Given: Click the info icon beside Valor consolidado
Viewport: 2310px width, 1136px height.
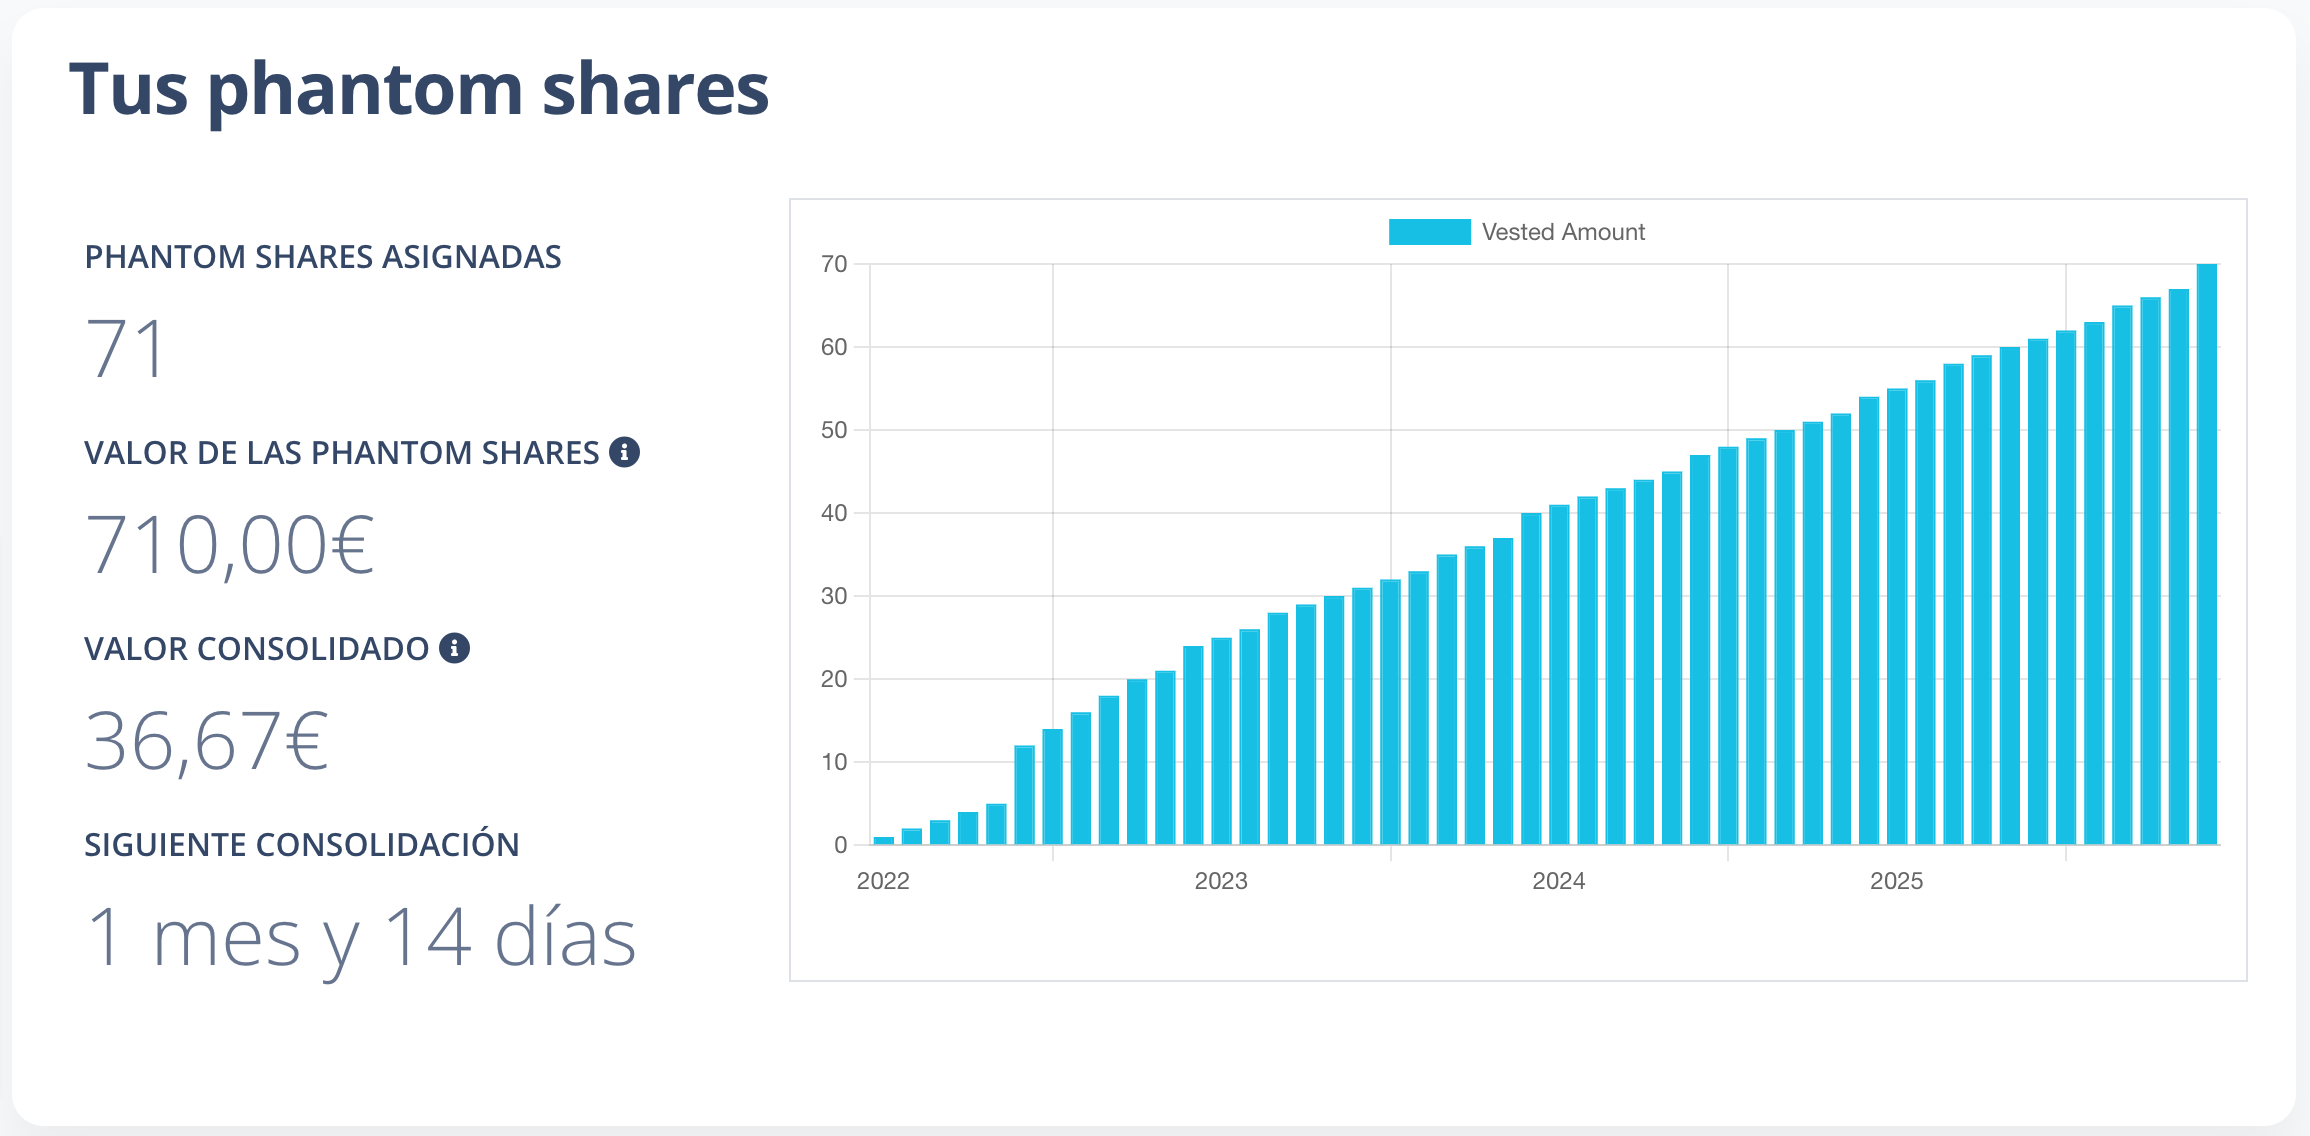Looking at the screenshot, I should click(455, 648).
